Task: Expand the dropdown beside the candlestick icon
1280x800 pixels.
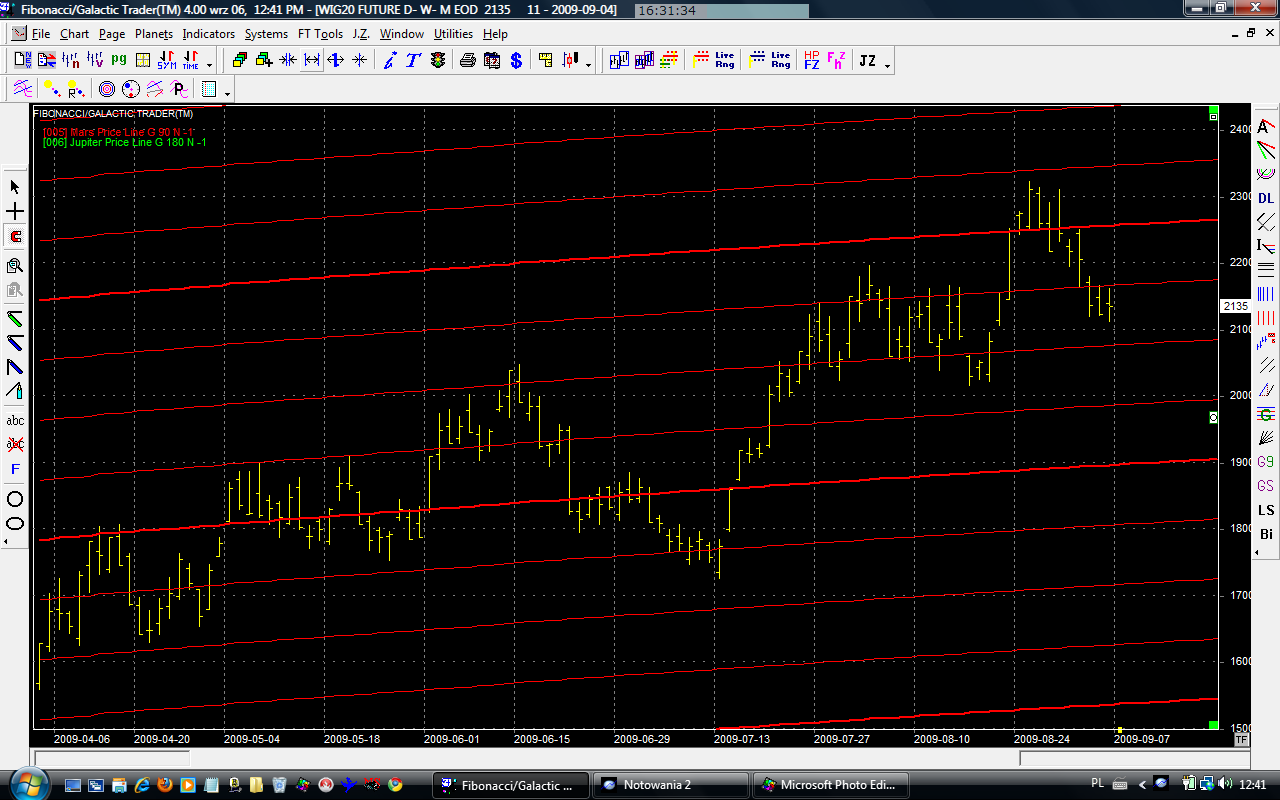Action: coord(588,65)
